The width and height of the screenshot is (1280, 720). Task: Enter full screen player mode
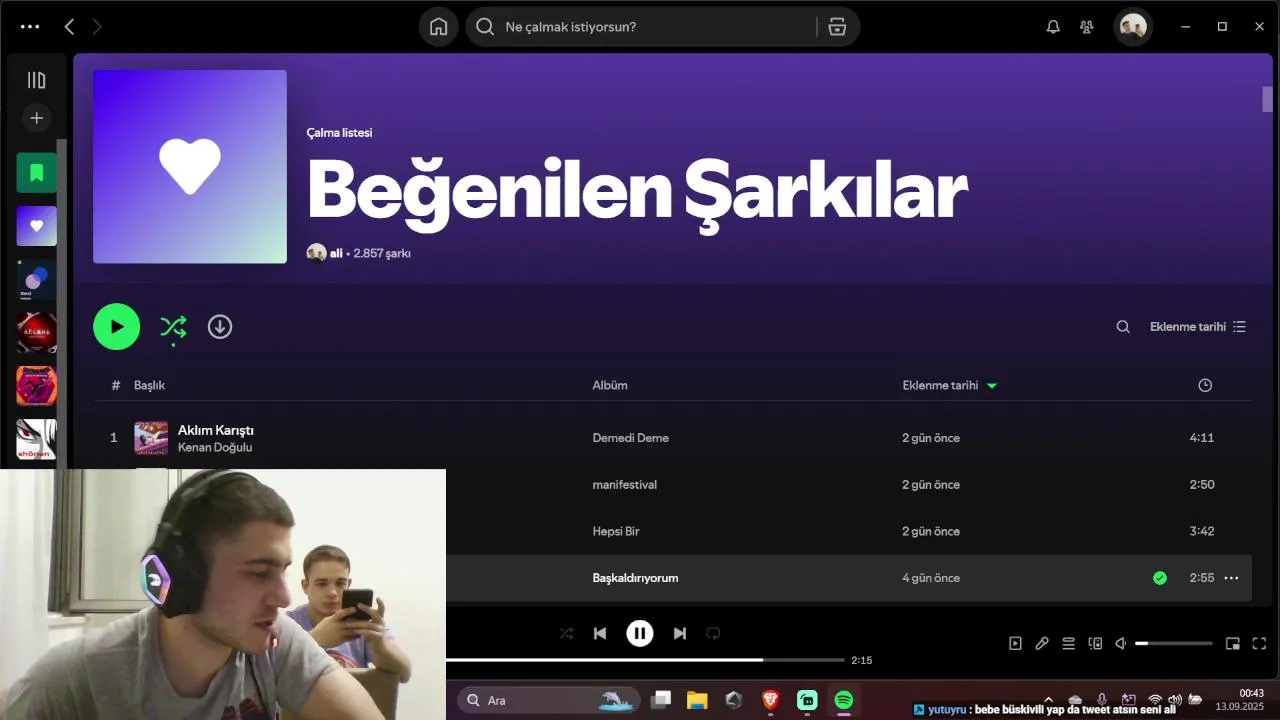click(1260, 644)
